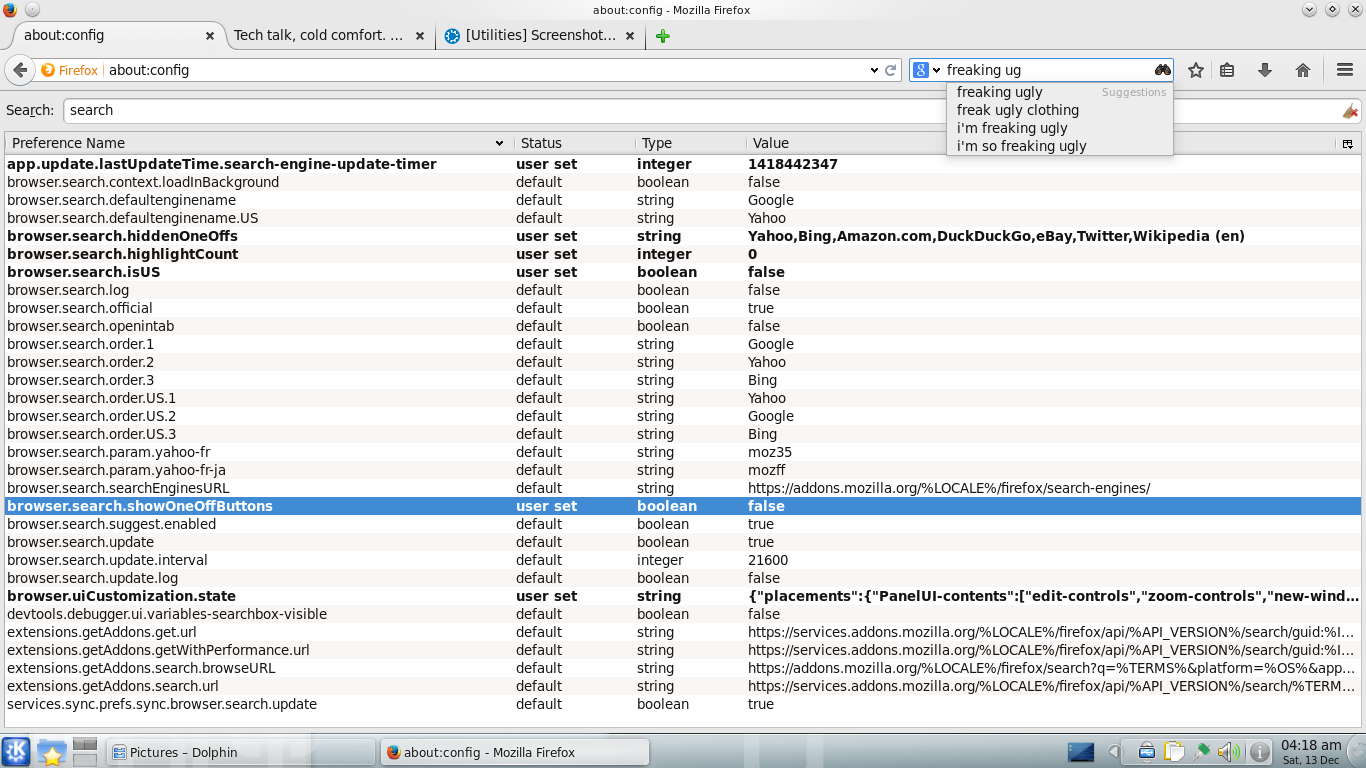
Task: Select browser.uiCustomization.state row
Action: (x=683, y=596)
